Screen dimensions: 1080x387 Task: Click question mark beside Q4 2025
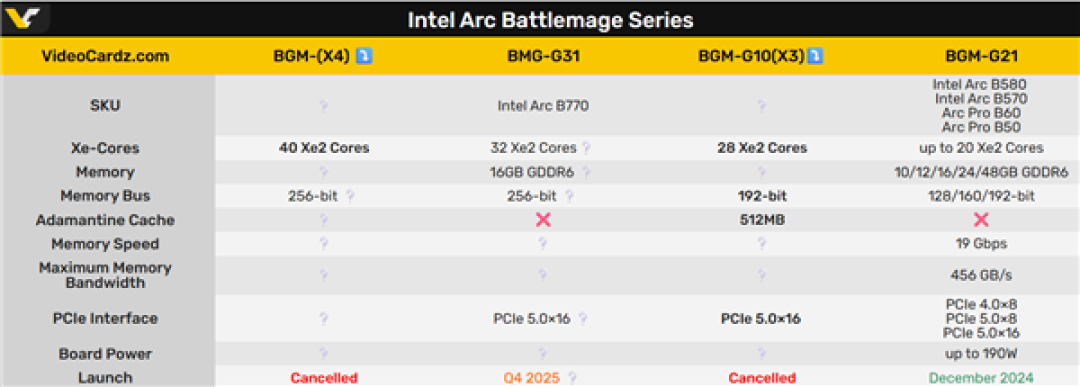(571, 378)
